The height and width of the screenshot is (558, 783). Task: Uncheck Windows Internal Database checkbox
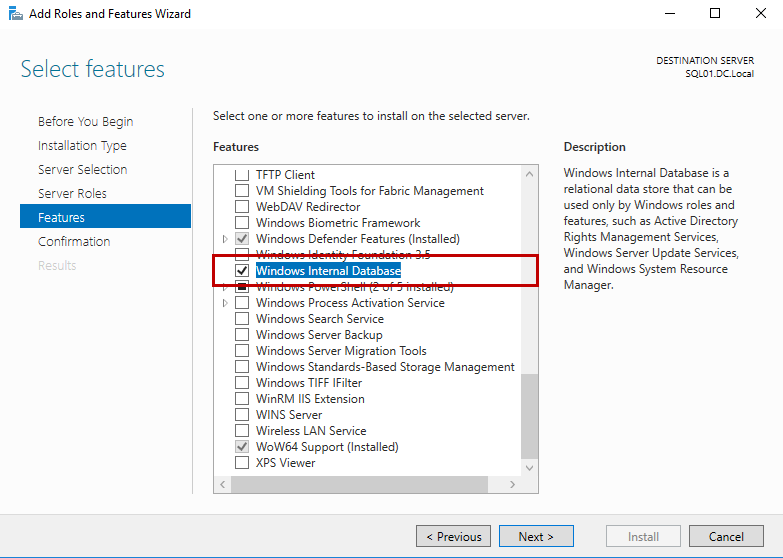(241, 271)
